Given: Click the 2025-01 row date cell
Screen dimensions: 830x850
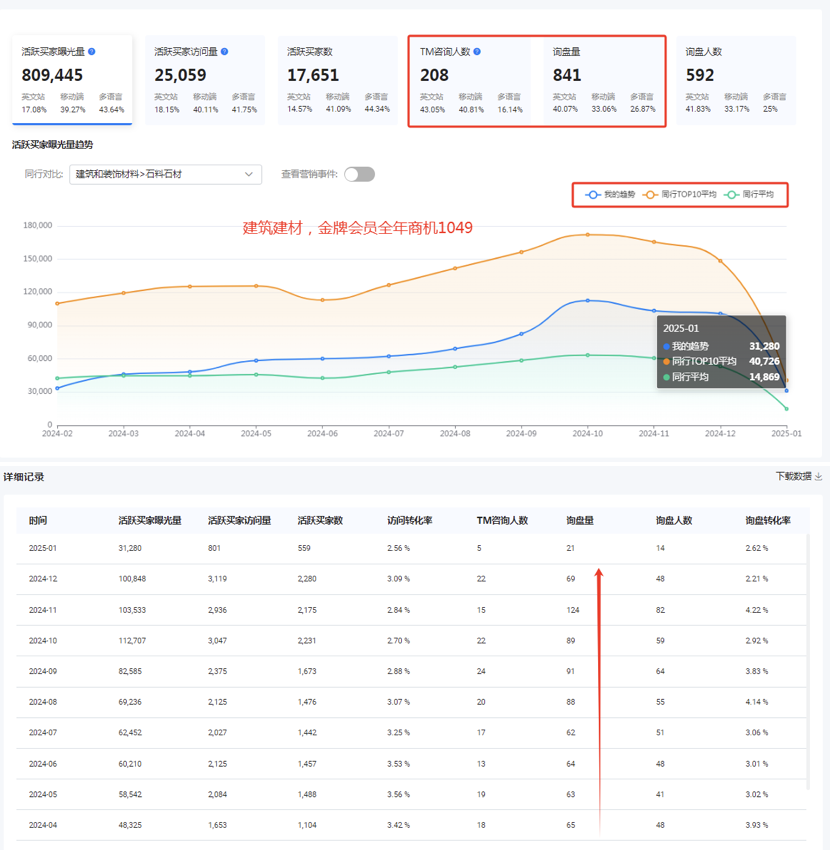Looking at the screenshot, I should coord(43,548).
